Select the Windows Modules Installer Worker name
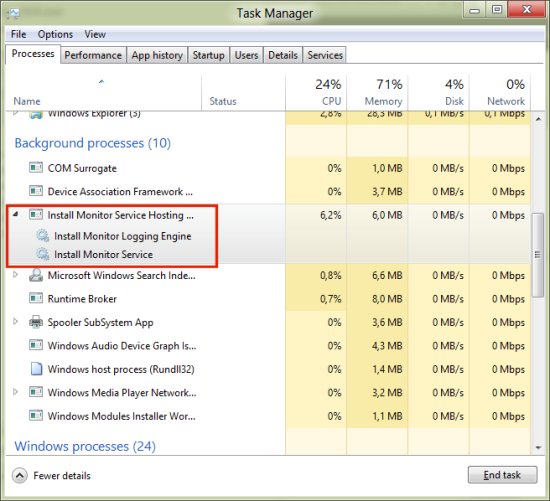Image resolution: width=550 pixels, height=501 pixels. click(122, 416)
